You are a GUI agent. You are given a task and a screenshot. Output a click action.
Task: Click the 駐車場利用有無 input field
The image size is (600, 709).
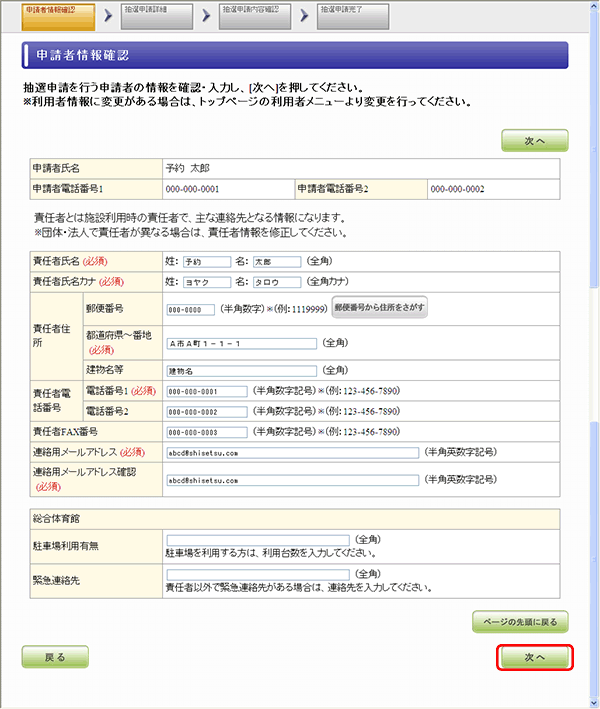(258, 540)
